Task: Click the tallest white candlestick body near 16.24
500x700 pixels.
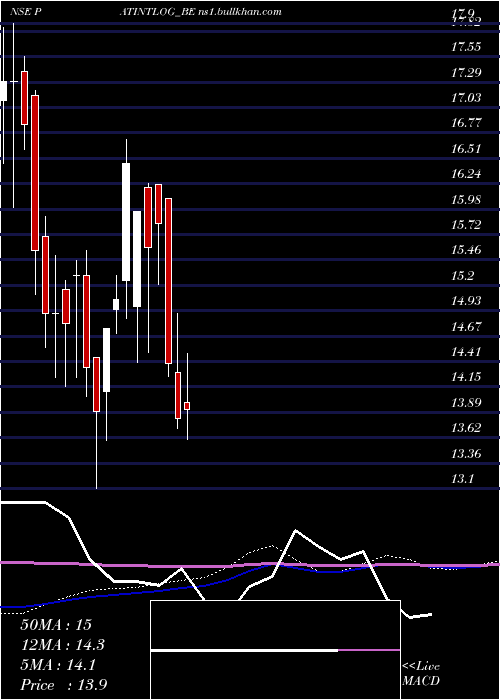Action: pos(126,222)
